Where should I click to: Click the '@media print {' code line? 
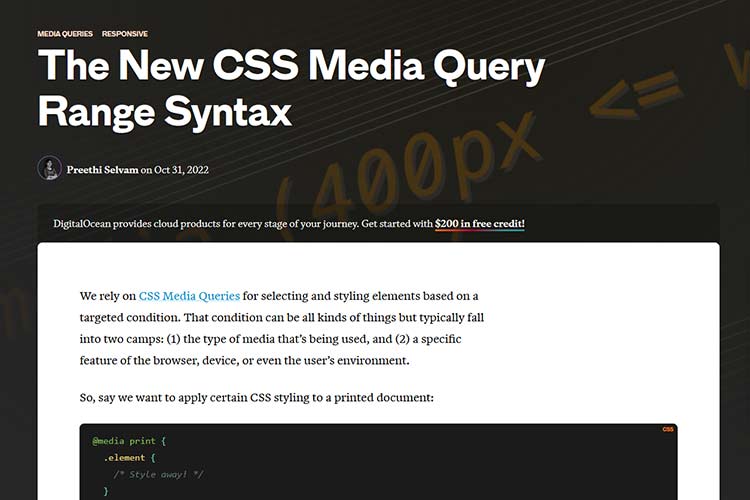tap(129, 440)
